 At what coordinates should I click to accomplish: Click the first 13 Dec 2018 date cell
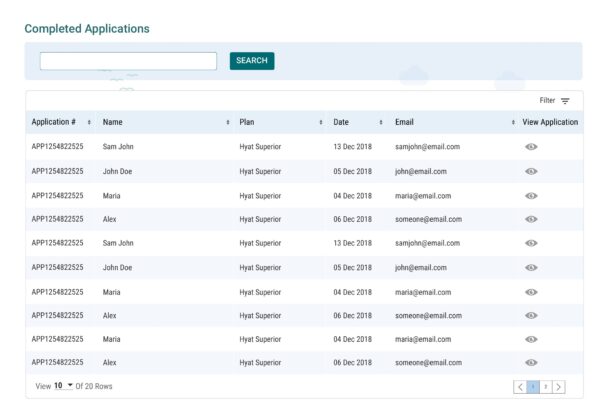(x=352, y=147)
